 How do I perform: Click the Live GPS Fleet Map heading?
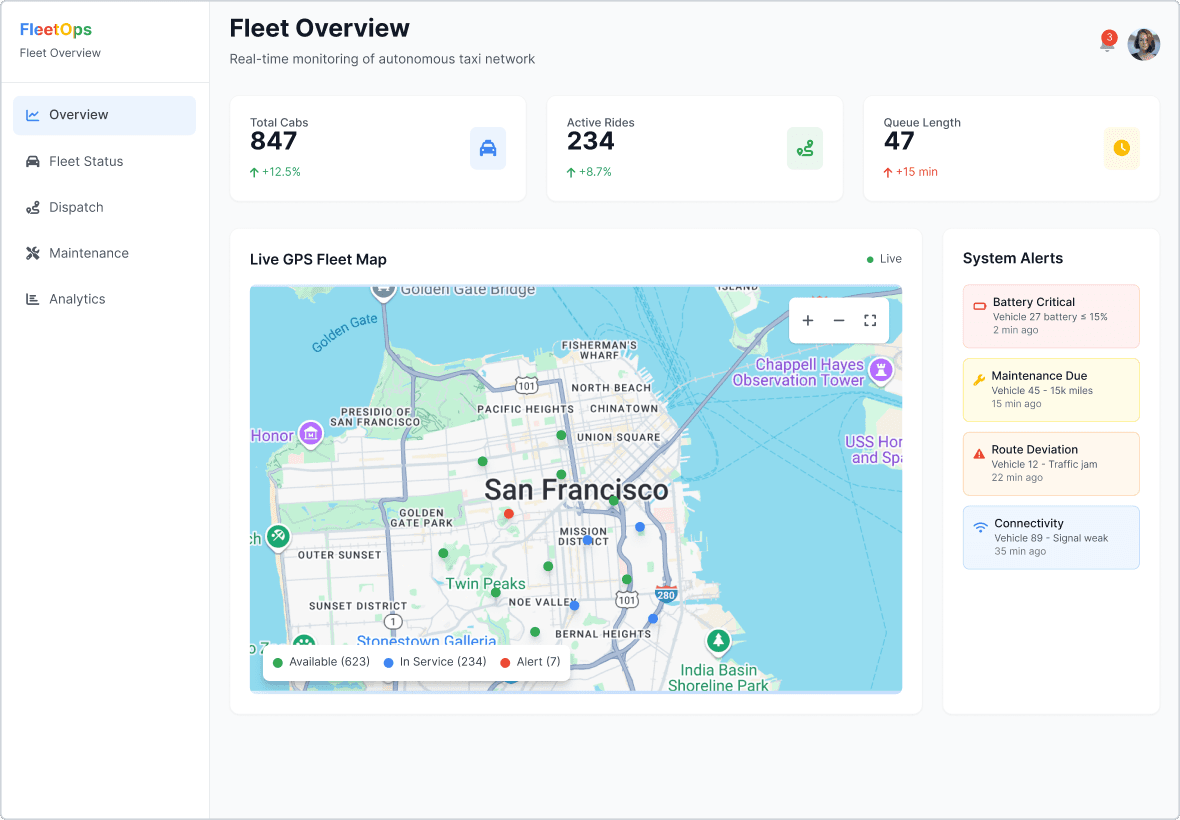[318, 260]
